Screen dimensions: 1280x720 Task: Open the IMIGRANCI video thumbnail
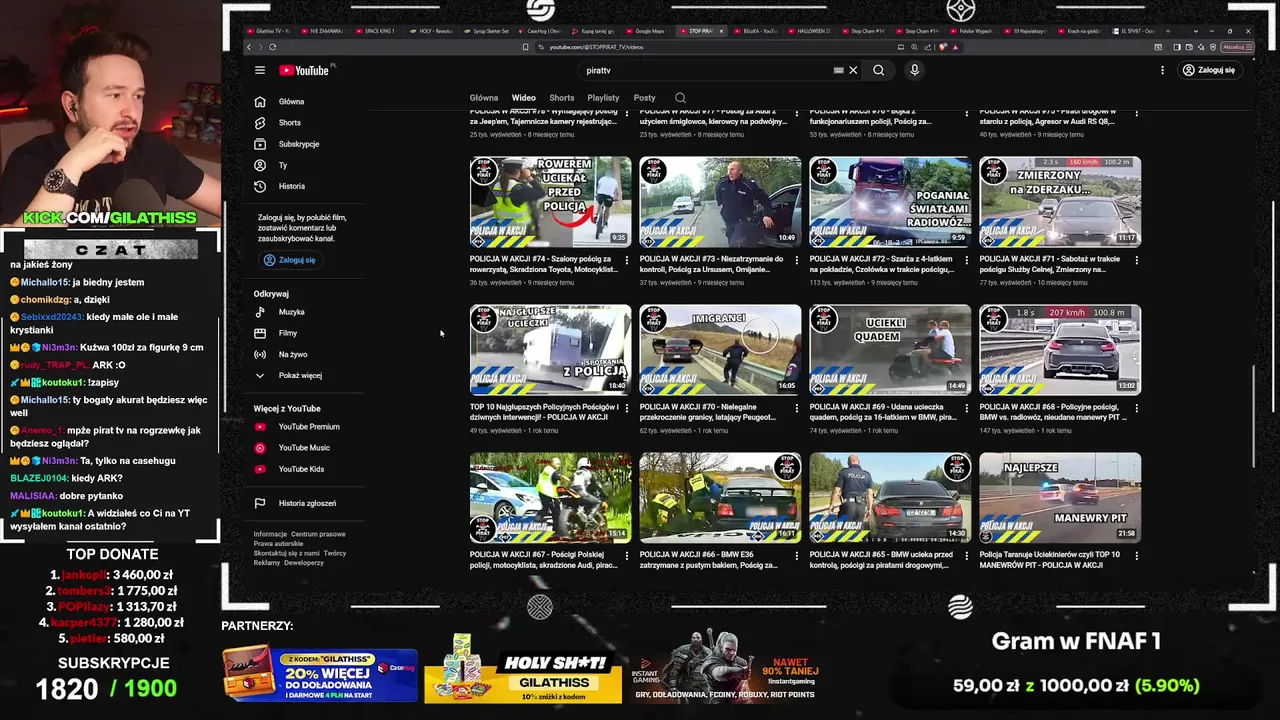tap(720, 350)
